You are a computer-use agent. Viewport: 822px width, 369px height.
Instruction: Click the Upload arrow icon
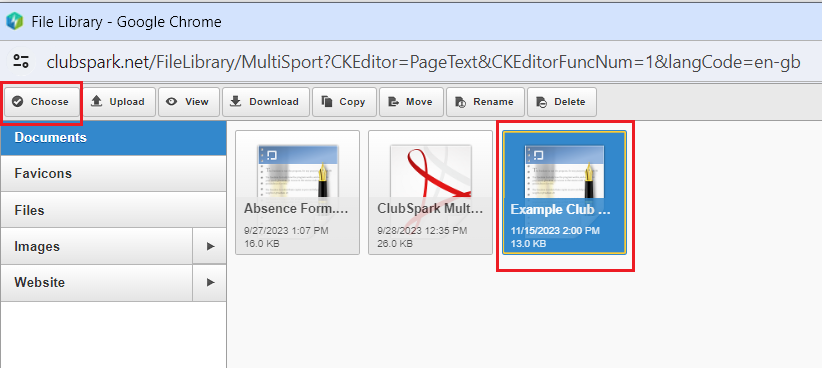pyautogui.click(x=96, y=101)
